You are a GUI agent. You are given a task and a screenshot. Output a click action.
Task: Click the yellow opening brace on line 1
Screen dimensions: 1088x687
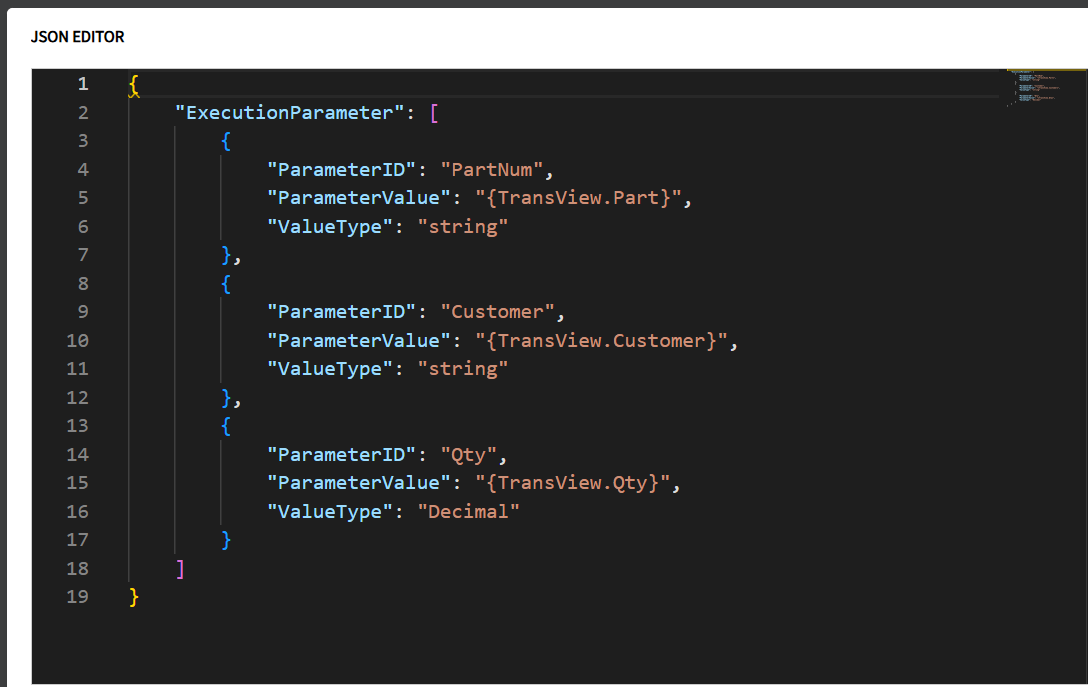coord(133,85)
